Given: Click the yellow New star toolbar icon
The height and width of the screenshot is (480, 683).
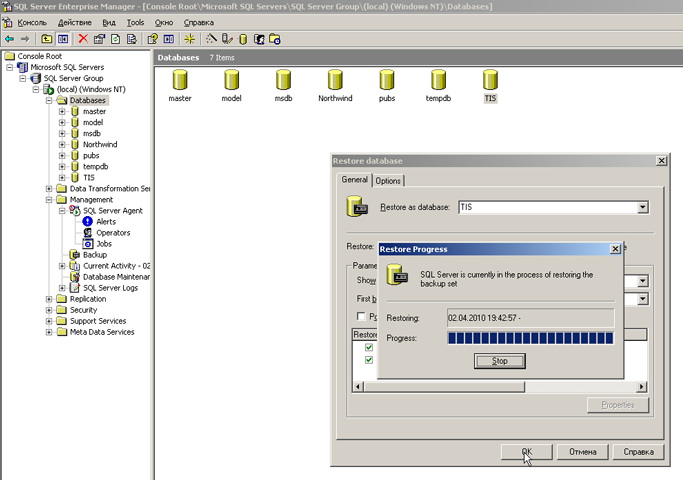Looking at the screenshot, I should point(189,39).
